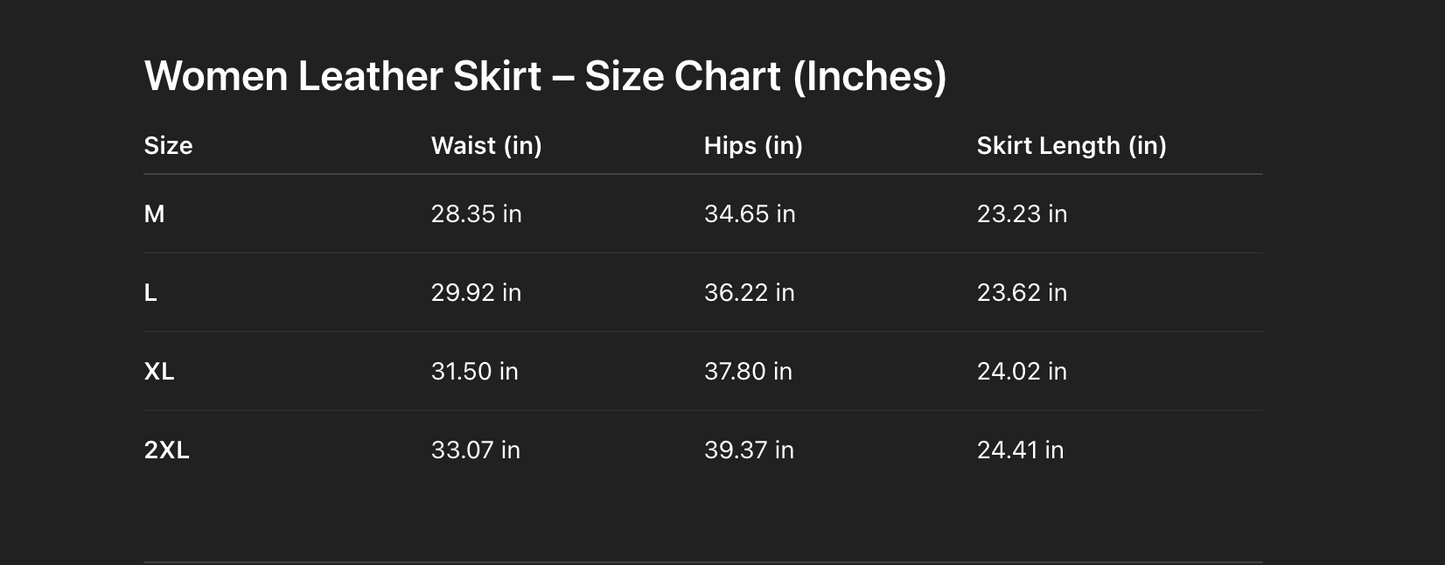Click the Size column header

pos(168,146)
